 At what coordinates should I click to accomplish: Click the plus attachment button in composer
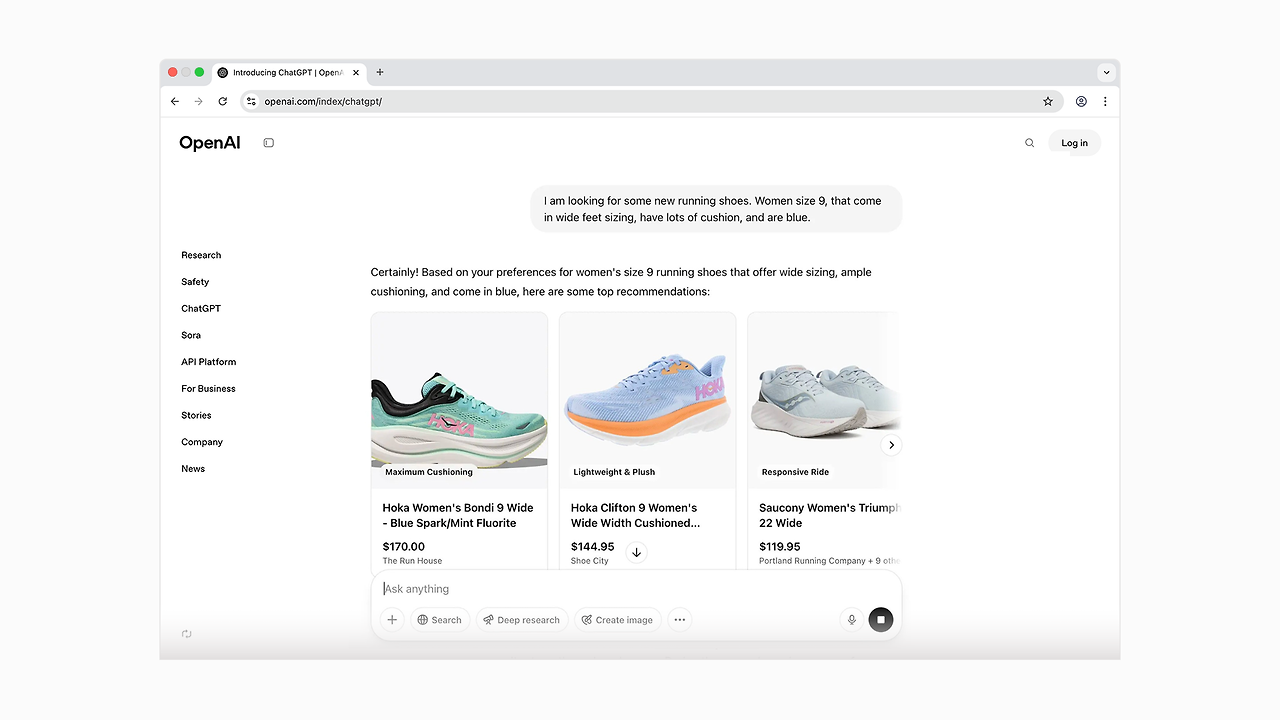pos(392,620)
